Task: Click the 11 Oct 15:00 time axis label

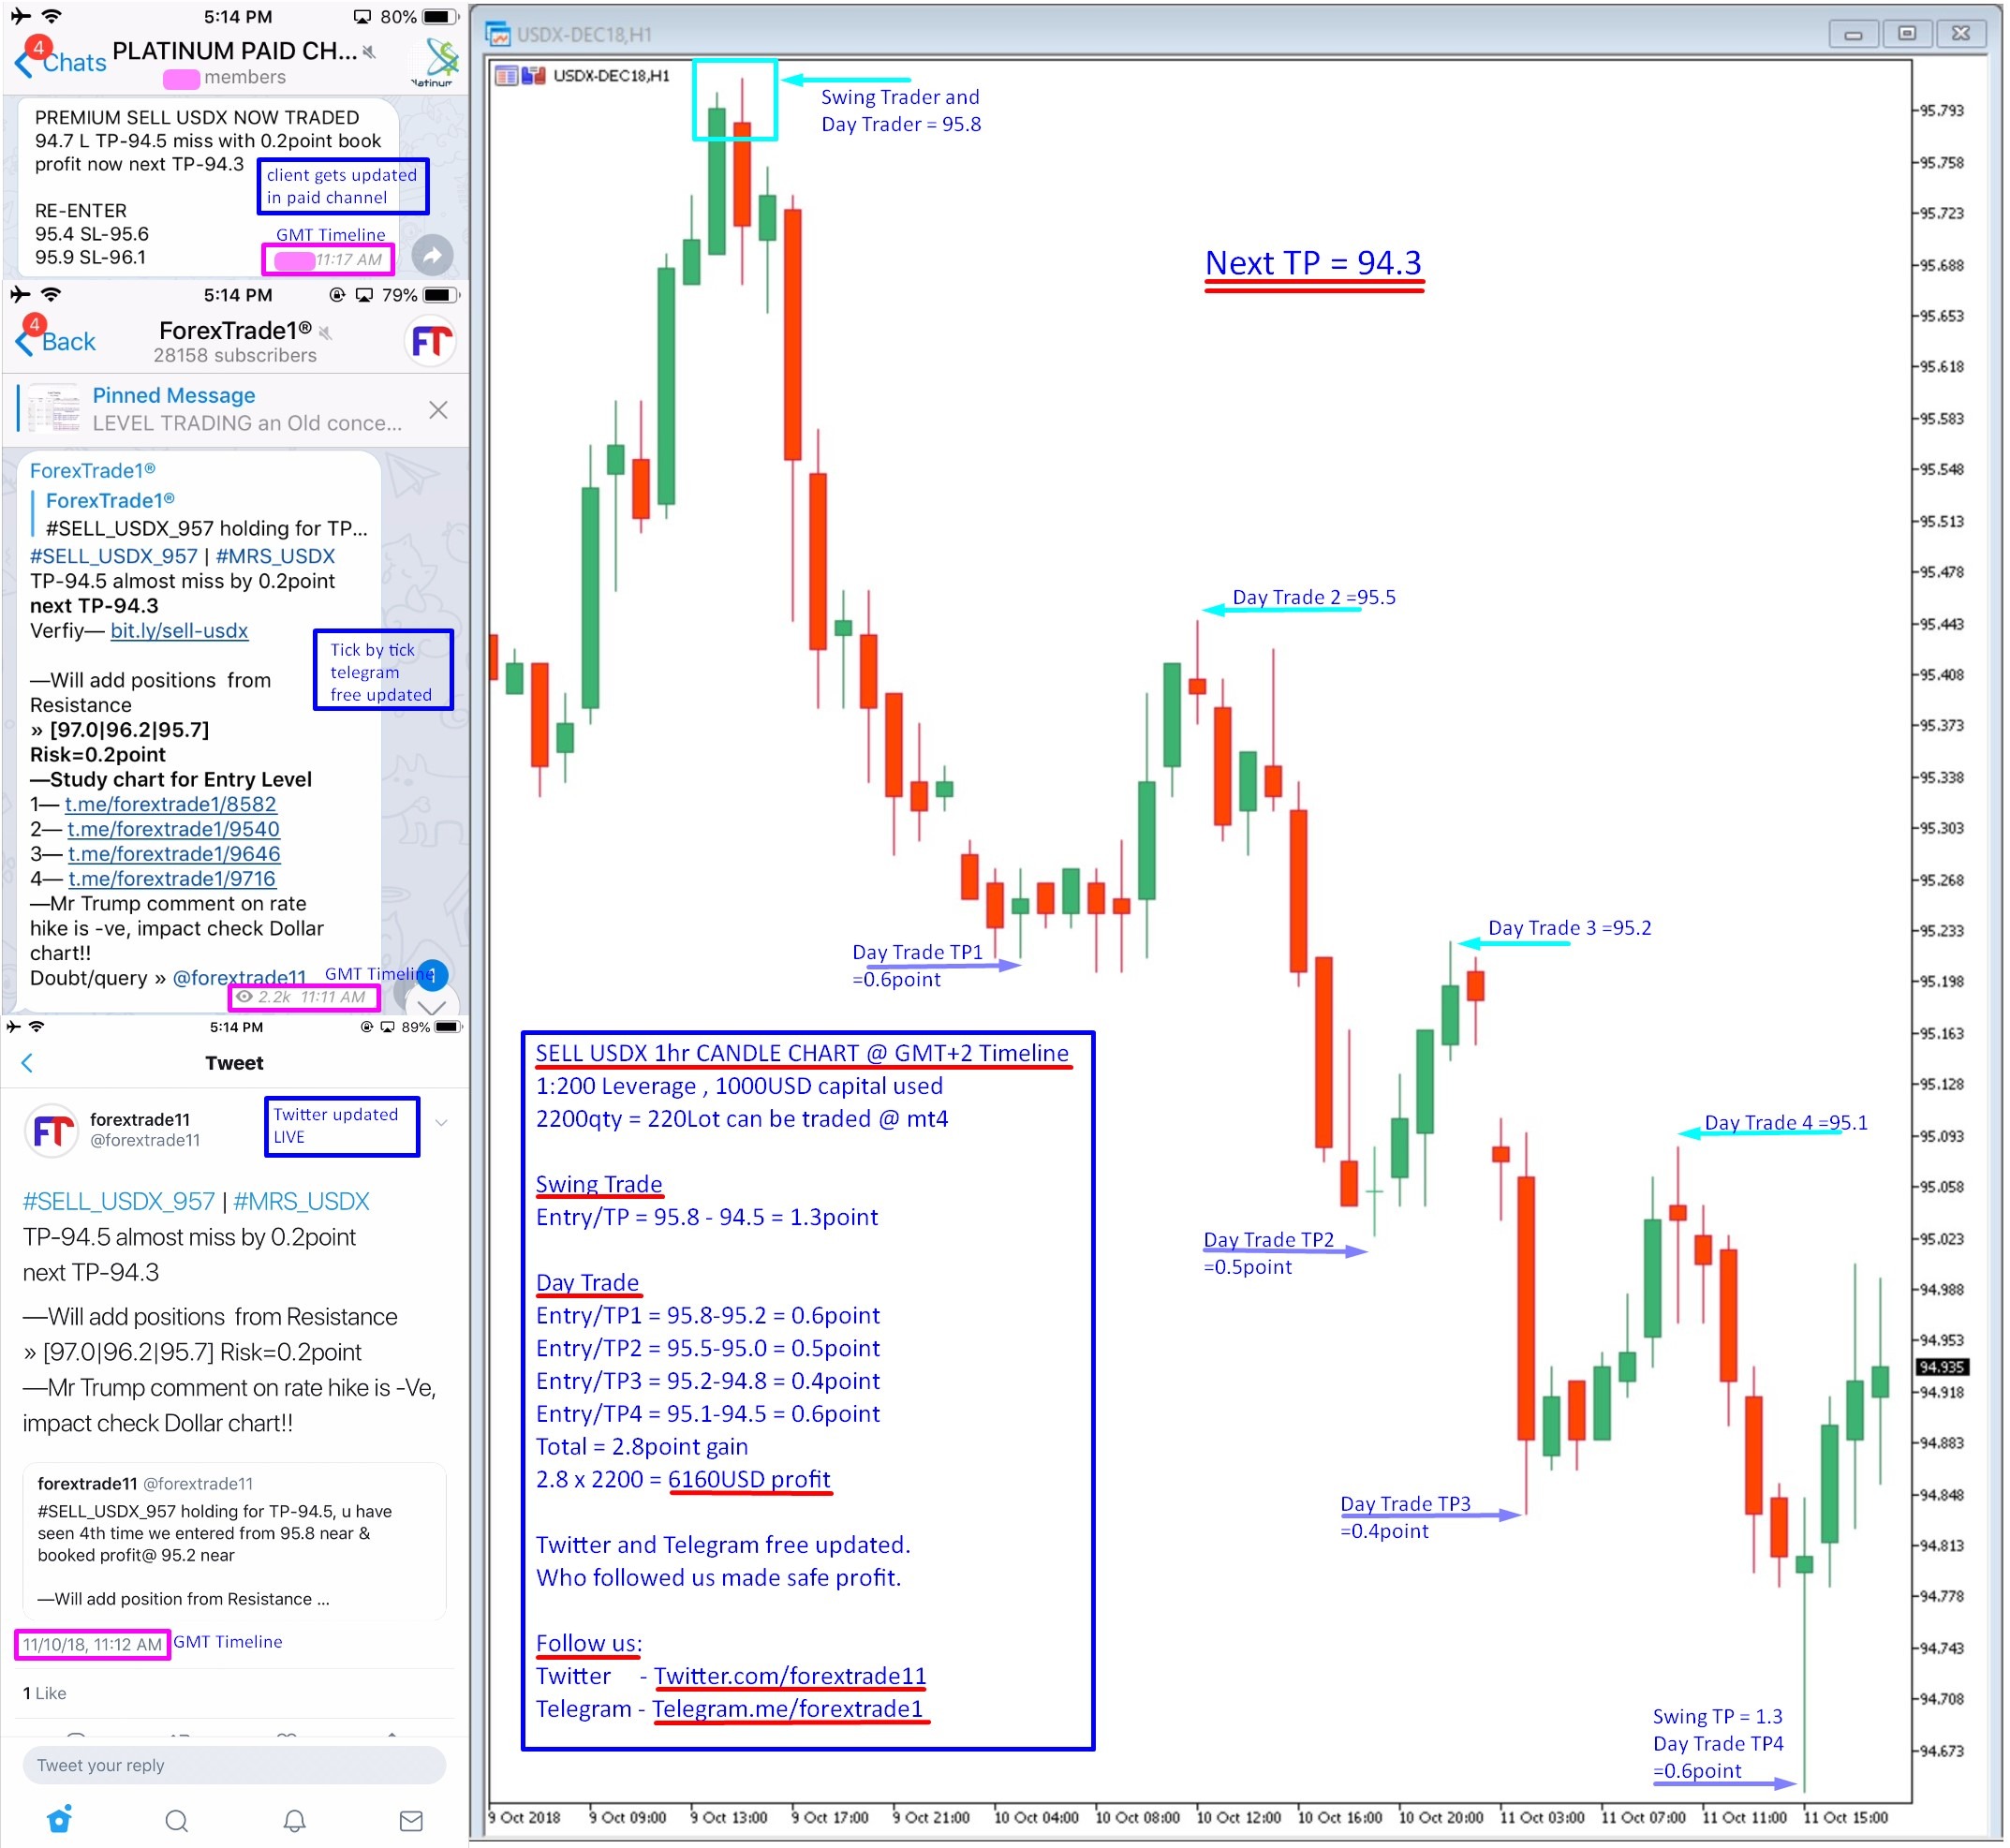Action: coord(1846,1817)
